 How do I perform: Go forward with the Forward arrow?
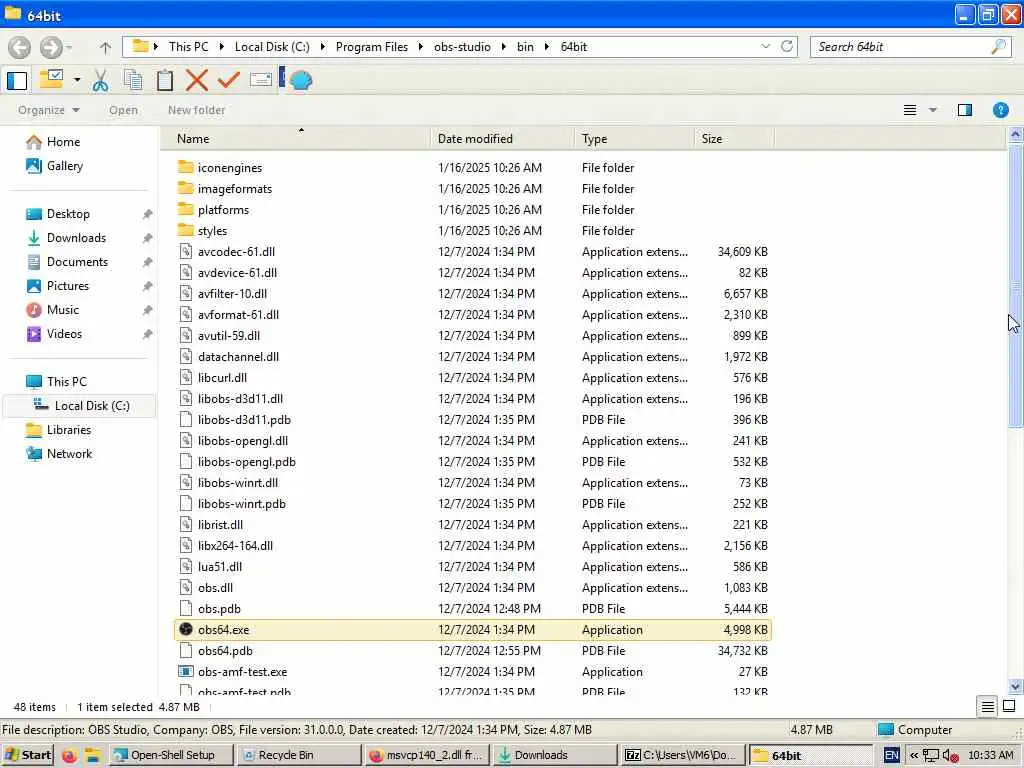point(51,47)
